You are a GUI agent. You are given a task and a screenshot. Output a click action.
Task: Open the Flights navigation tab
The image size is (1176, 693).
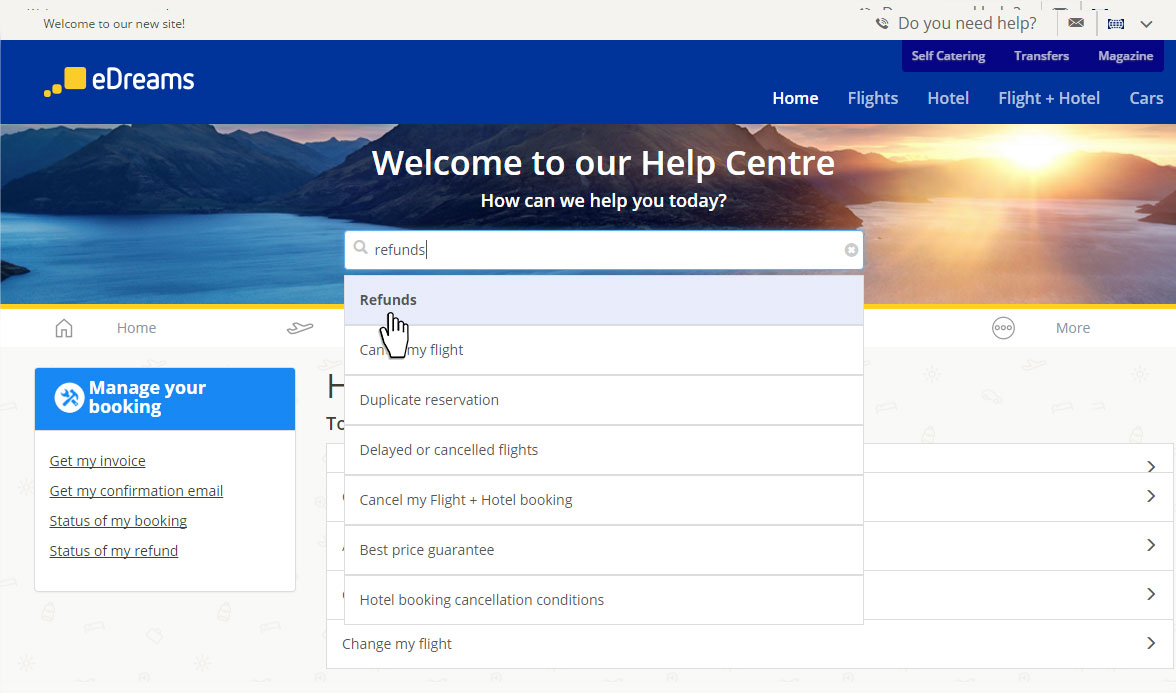tap(872, 98)
